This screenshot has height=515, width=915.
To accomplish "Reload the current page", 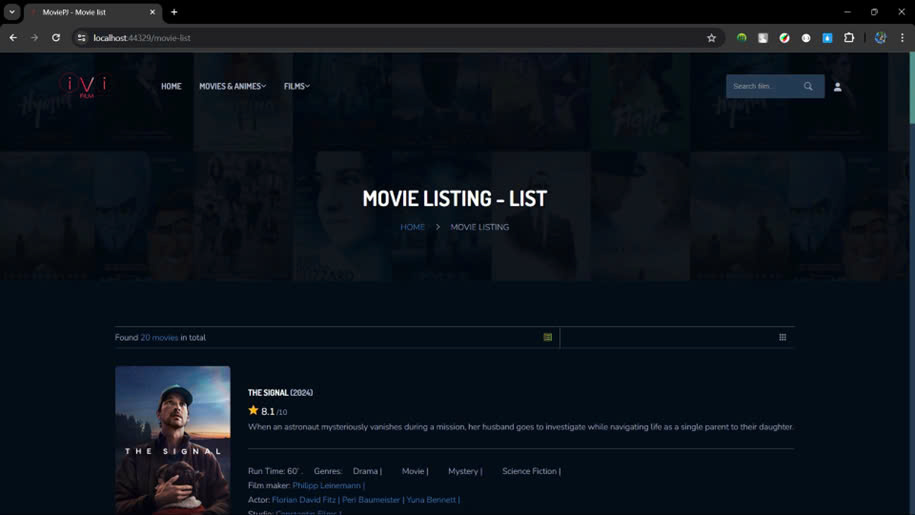I will [x=56, y=38].
